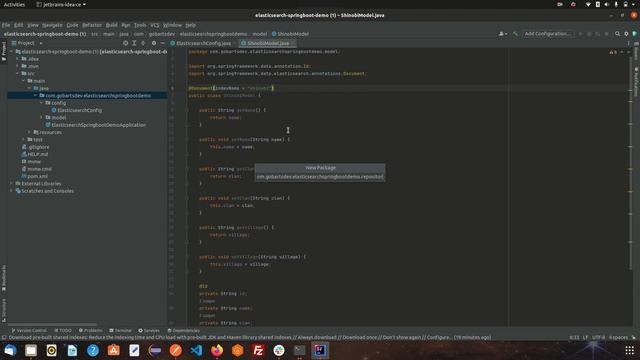Open Dependencies tool window
Viewport: 640px width, 360px height.
tap(183, 331)
